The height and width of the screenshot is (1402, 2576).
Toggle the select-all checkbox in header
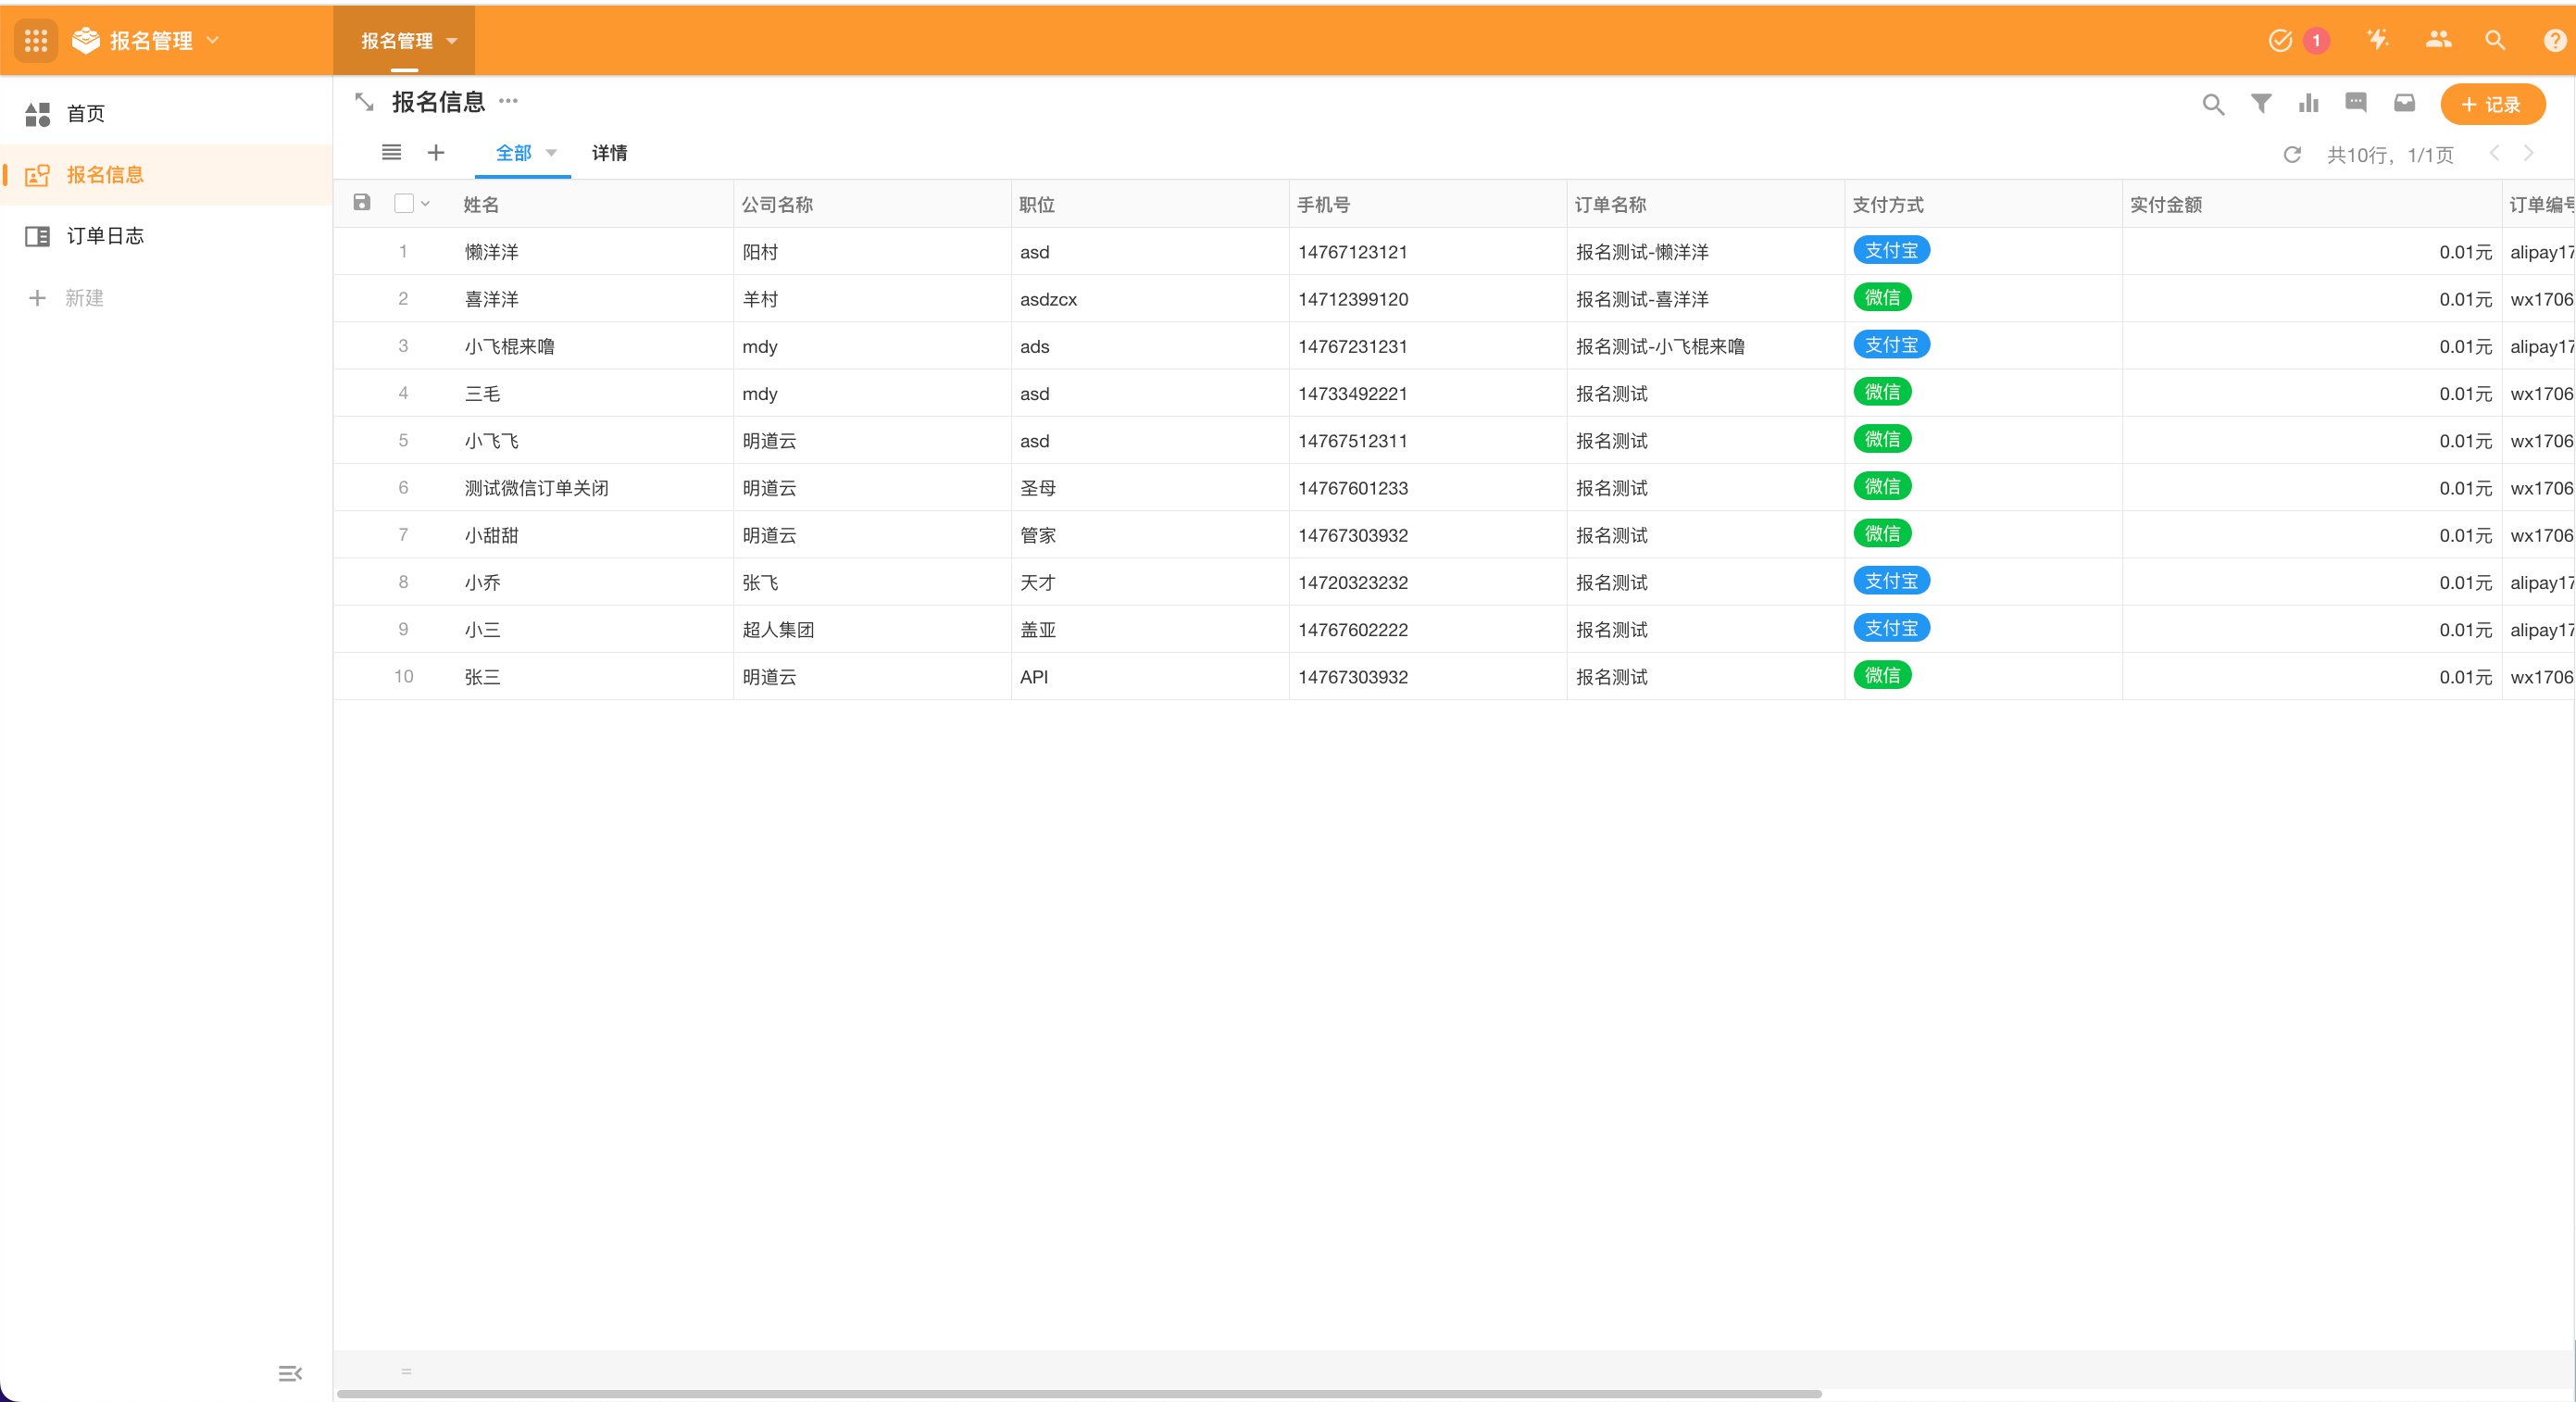pyautogui.click(x=404, y=204)
